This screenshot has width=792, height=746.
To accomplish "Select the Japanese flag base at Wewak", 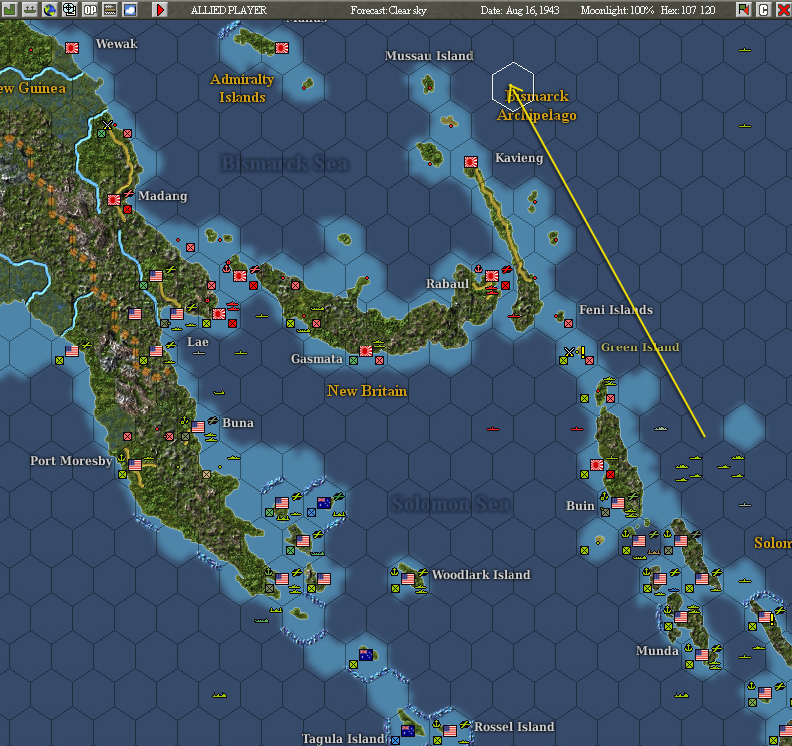I will pyautogui.click(x=72, y=48).
